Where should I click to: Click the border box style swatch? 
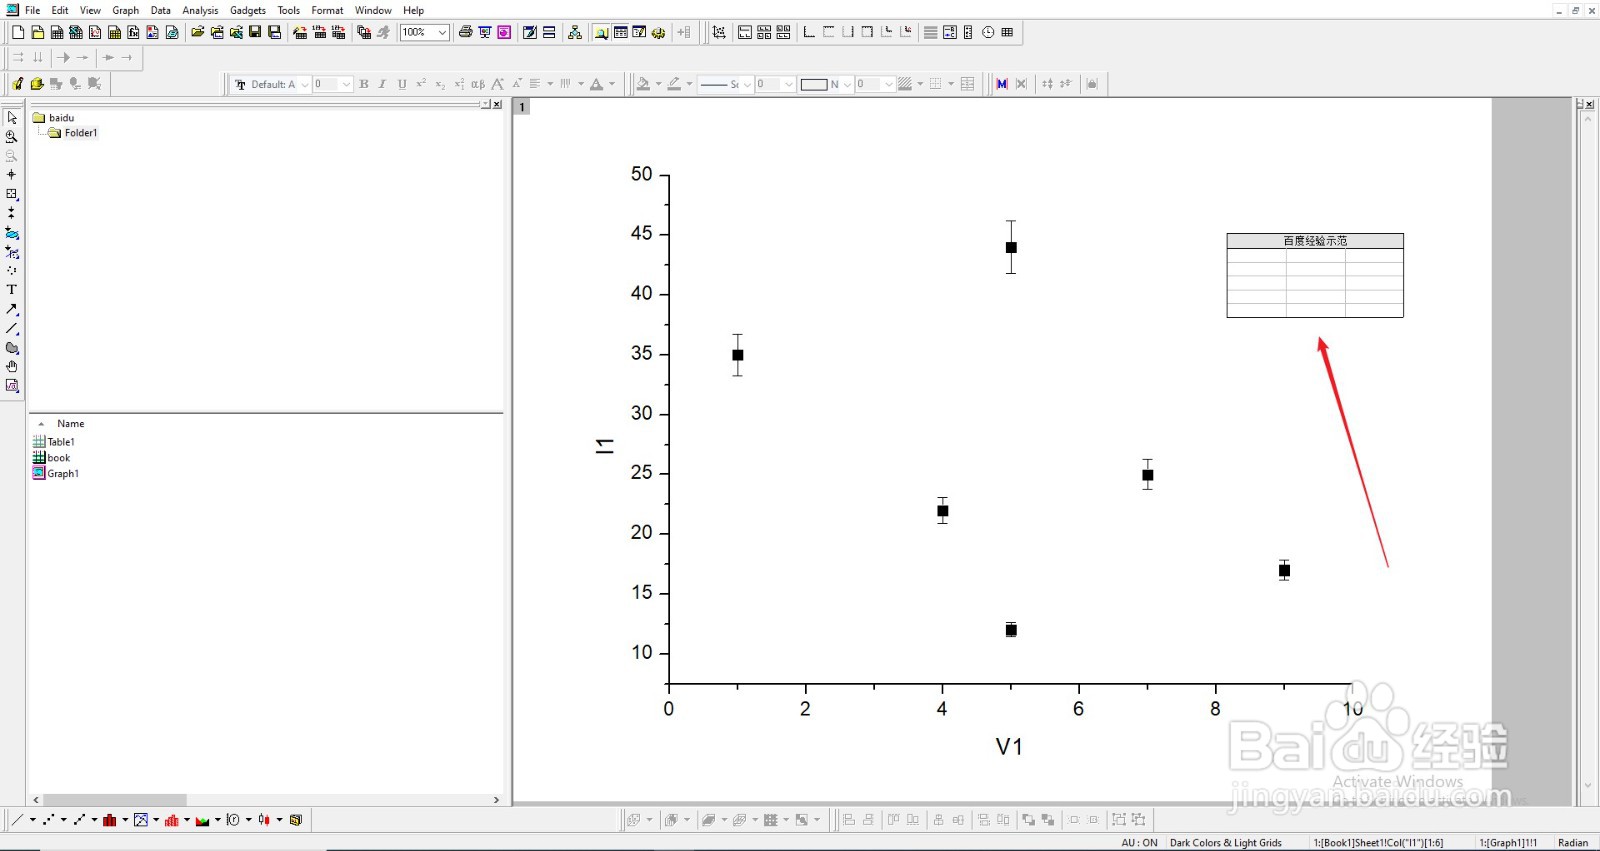point(814,84)
